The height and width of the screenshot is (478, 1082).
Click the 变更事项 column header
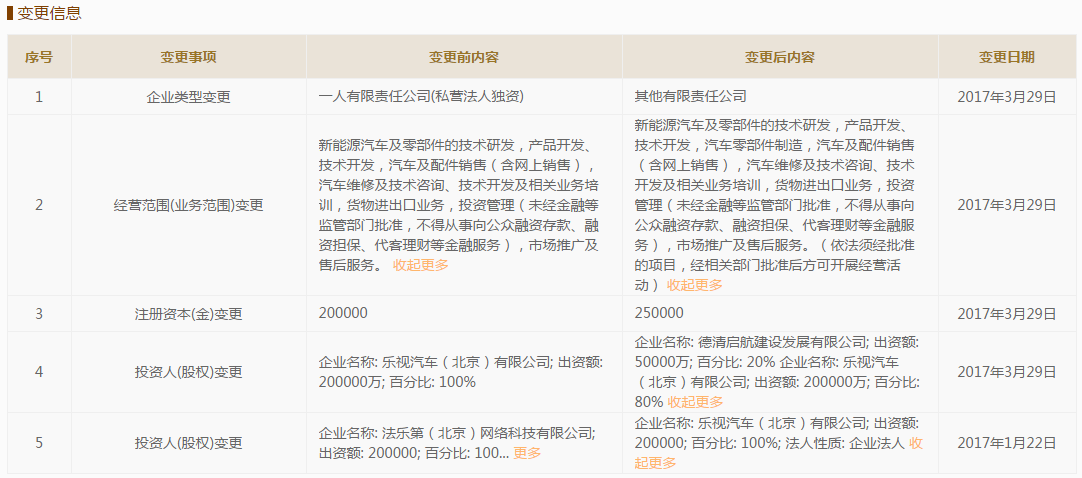click(188, 57)
